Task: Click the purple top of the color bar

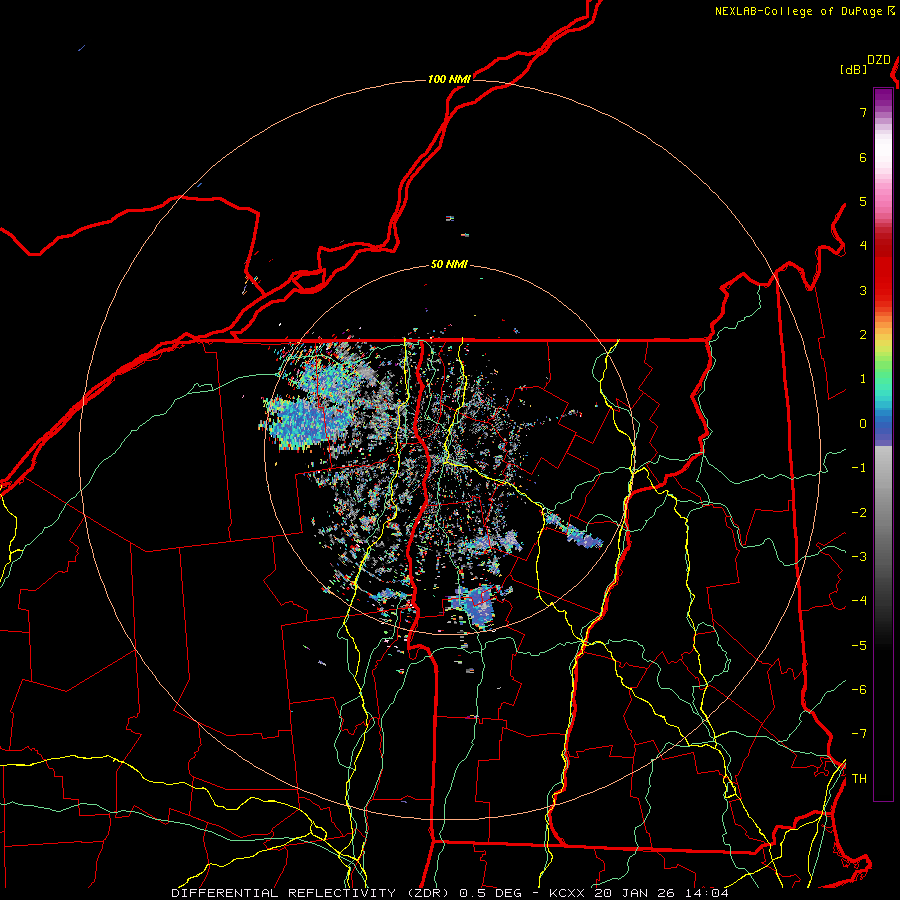Action: tap(883, 98)
